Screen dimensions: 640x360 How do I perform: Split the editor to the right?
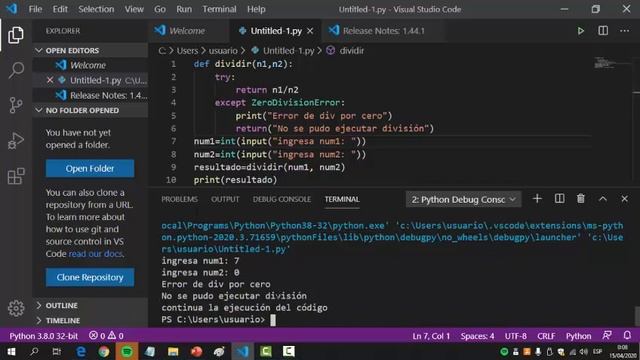[603, 31]
